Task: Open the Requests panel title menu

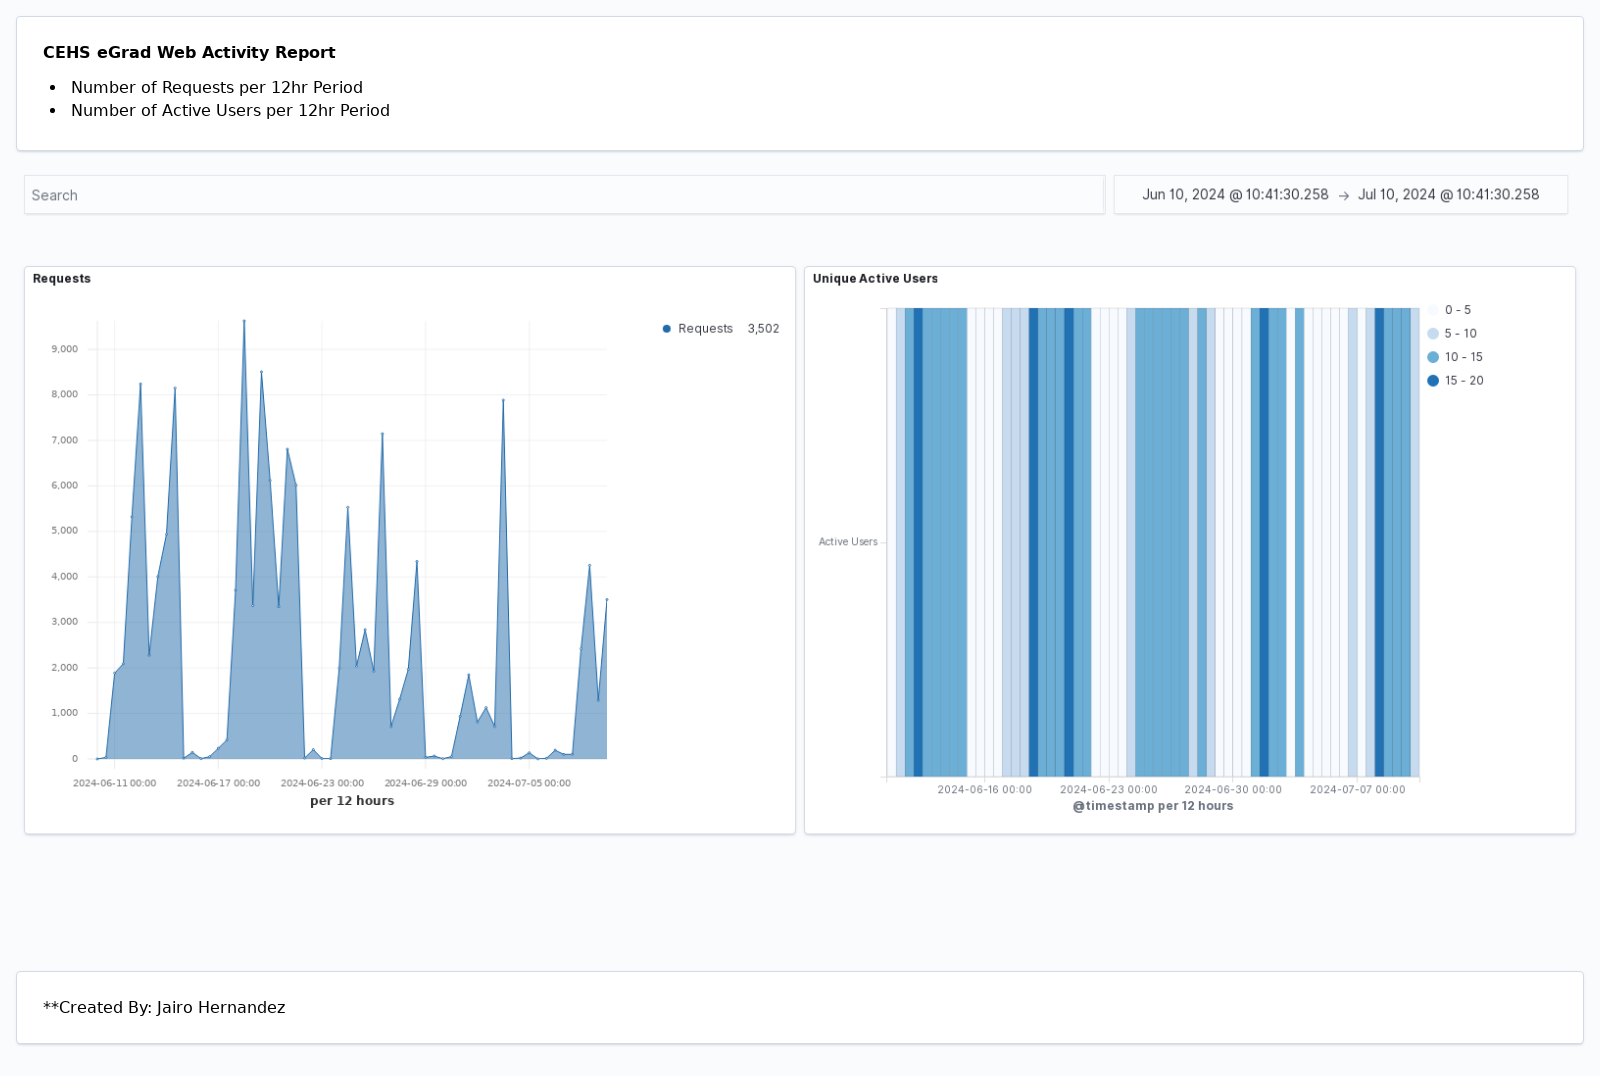Action: pyautogui.click(x=61, y=279)
